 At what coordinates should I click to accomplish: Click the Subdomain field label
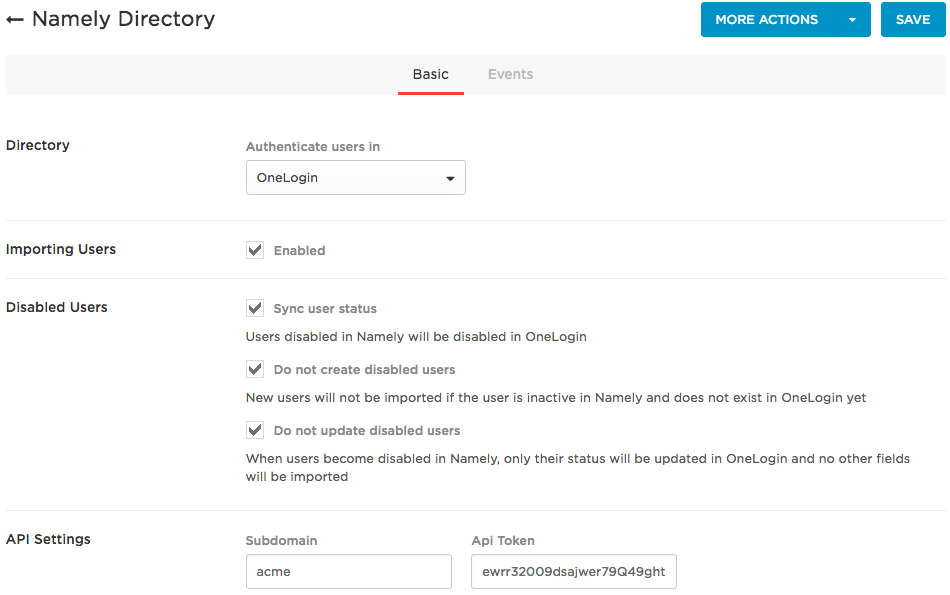pyautogui.click(x=281, y=540)
